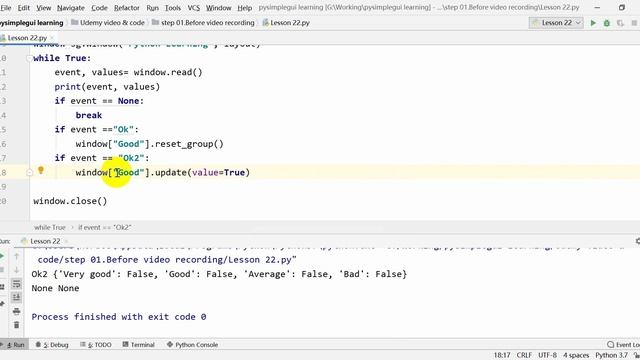Close the Lesson 22 Run panel tab
The height and width of the screenshot is (360, 640).
pyautogui.click(x=66, y=241)
